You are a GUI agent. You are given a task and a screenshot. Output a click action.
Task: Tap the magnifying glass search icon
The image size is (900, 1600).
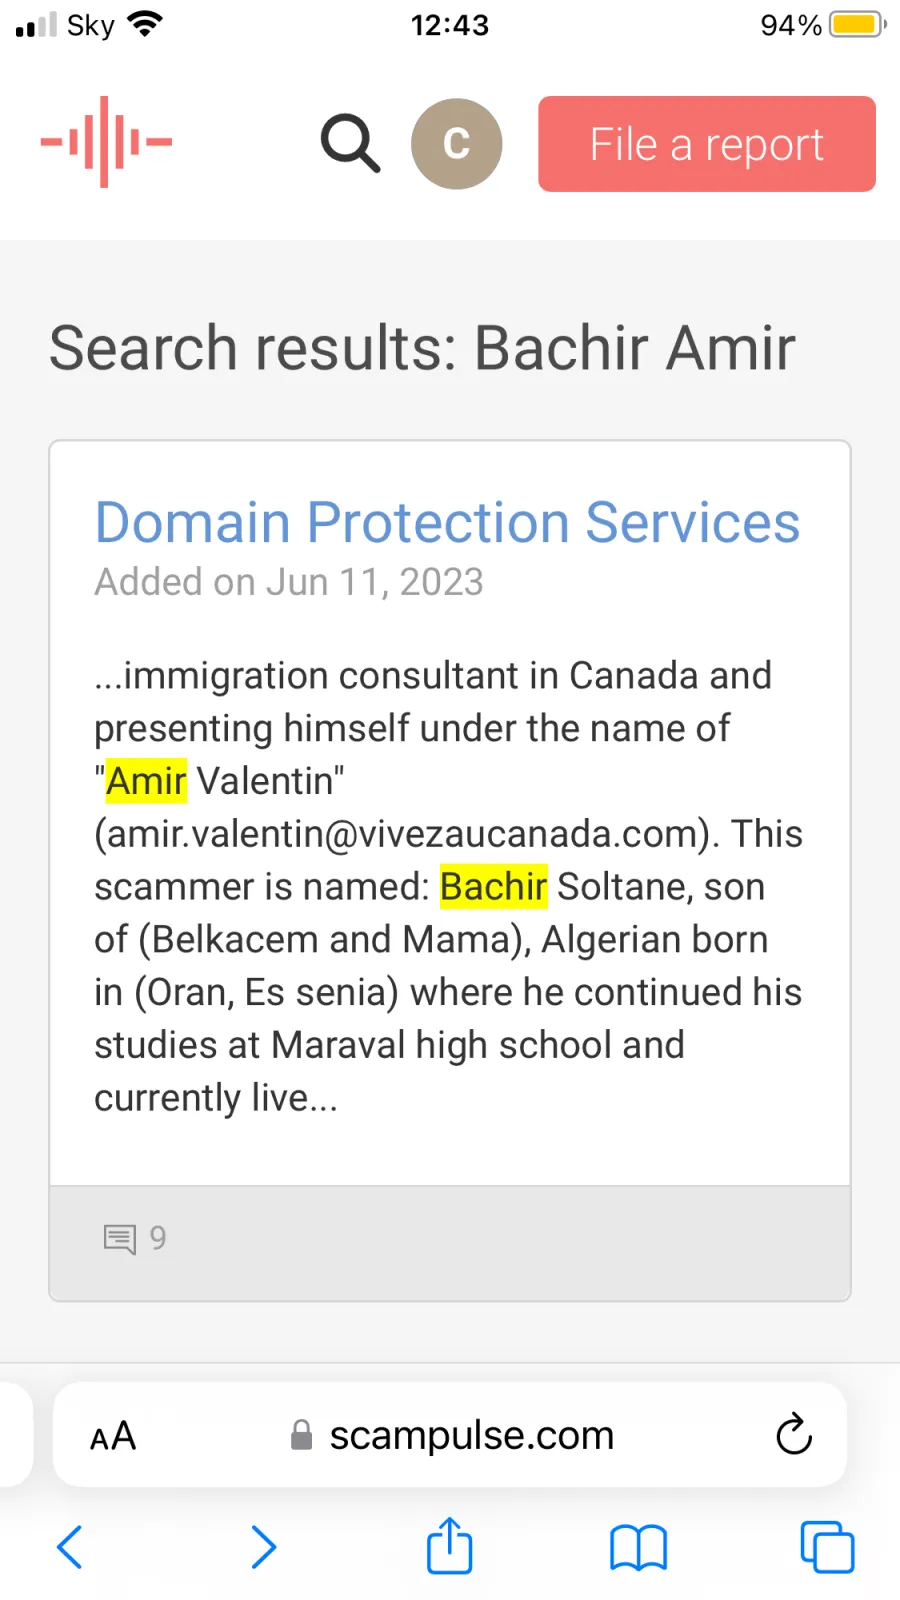coord(350,143)
